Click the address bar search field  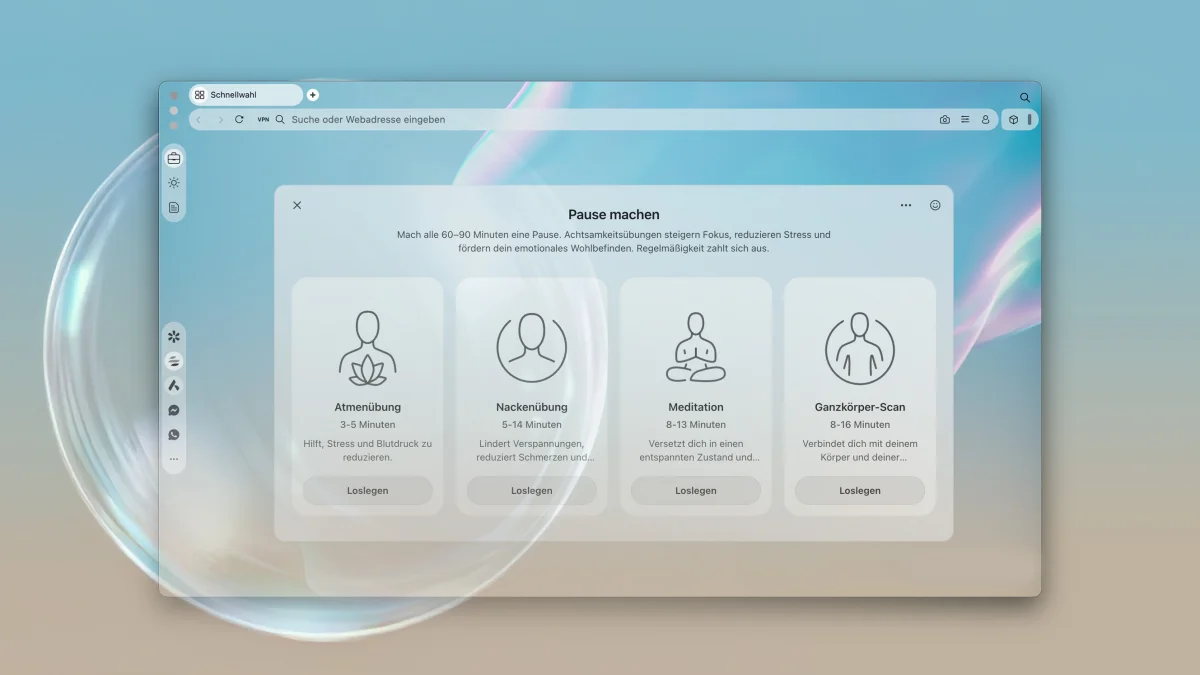click(x=600, y=120)
